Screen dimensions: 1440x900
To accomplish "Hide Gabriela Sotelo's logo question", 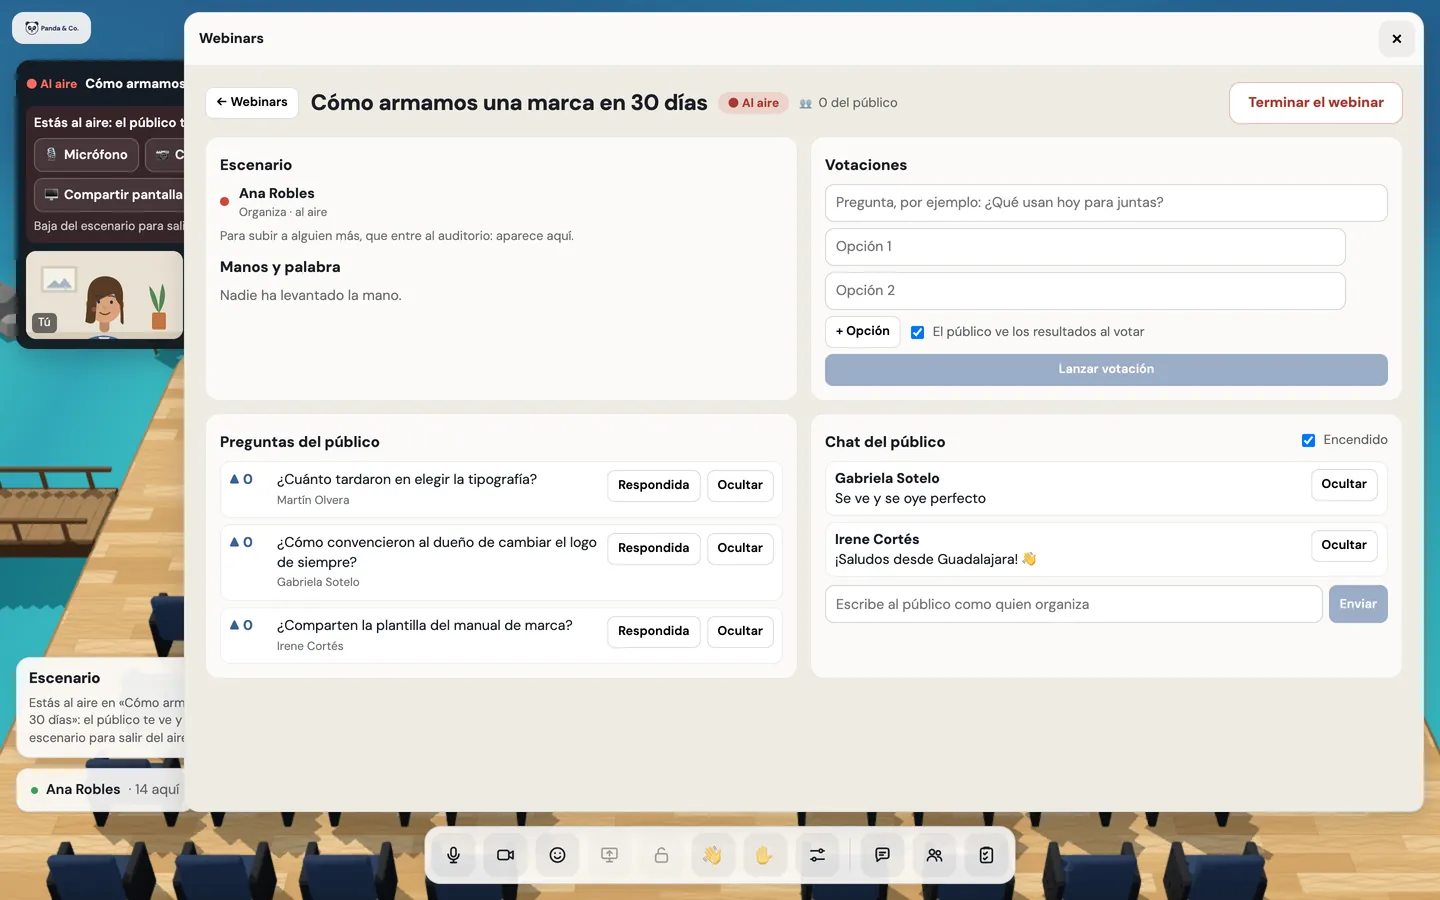I will click(740, 548).
